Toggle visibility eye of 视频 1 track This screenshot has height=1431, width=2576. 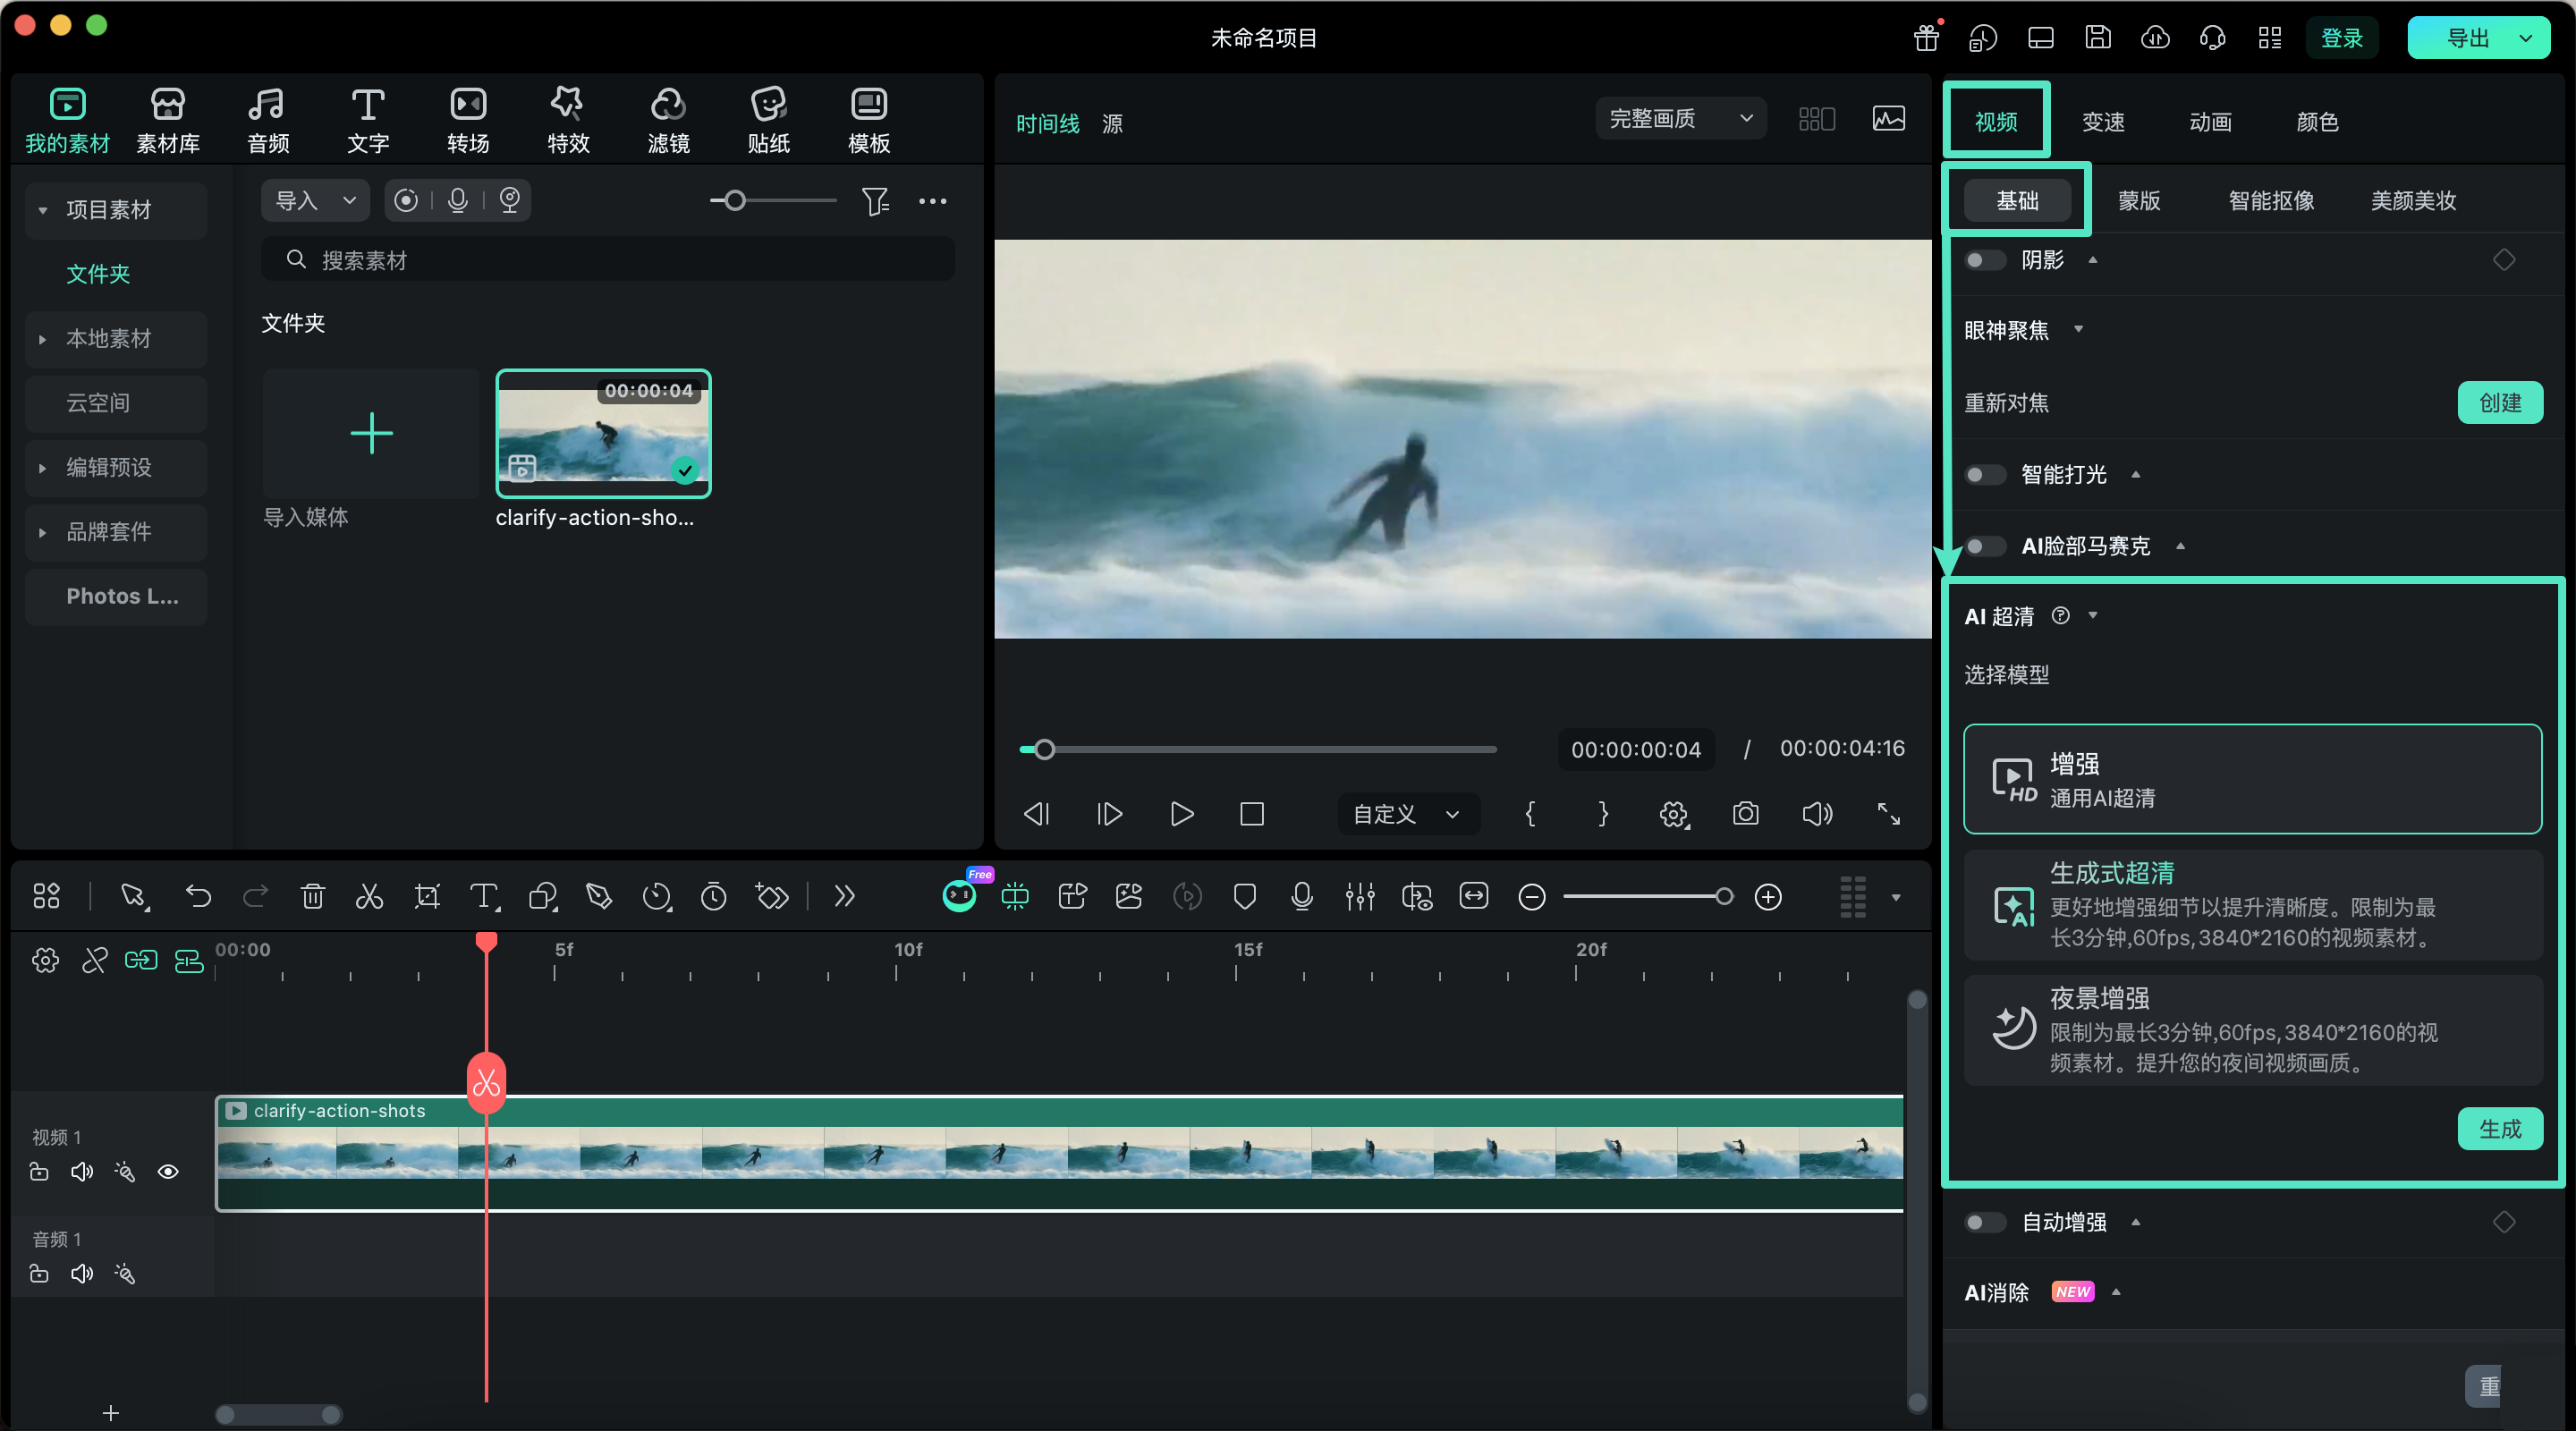click(x=168, y=1171)
